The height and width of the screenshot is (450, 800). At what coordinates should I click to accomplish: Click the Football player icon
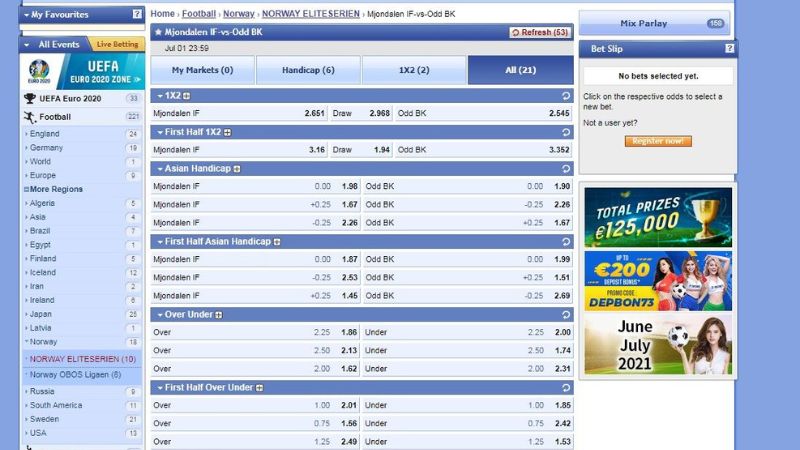point(30,117)
